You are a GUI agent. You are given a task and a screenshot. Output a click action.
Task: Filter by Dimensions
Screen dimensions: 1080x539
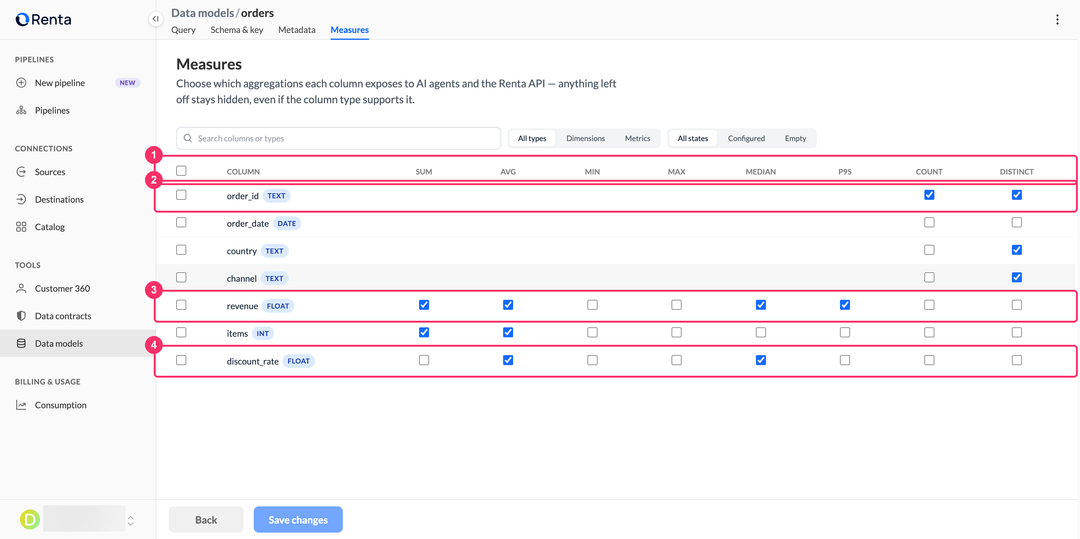point(585,138)
